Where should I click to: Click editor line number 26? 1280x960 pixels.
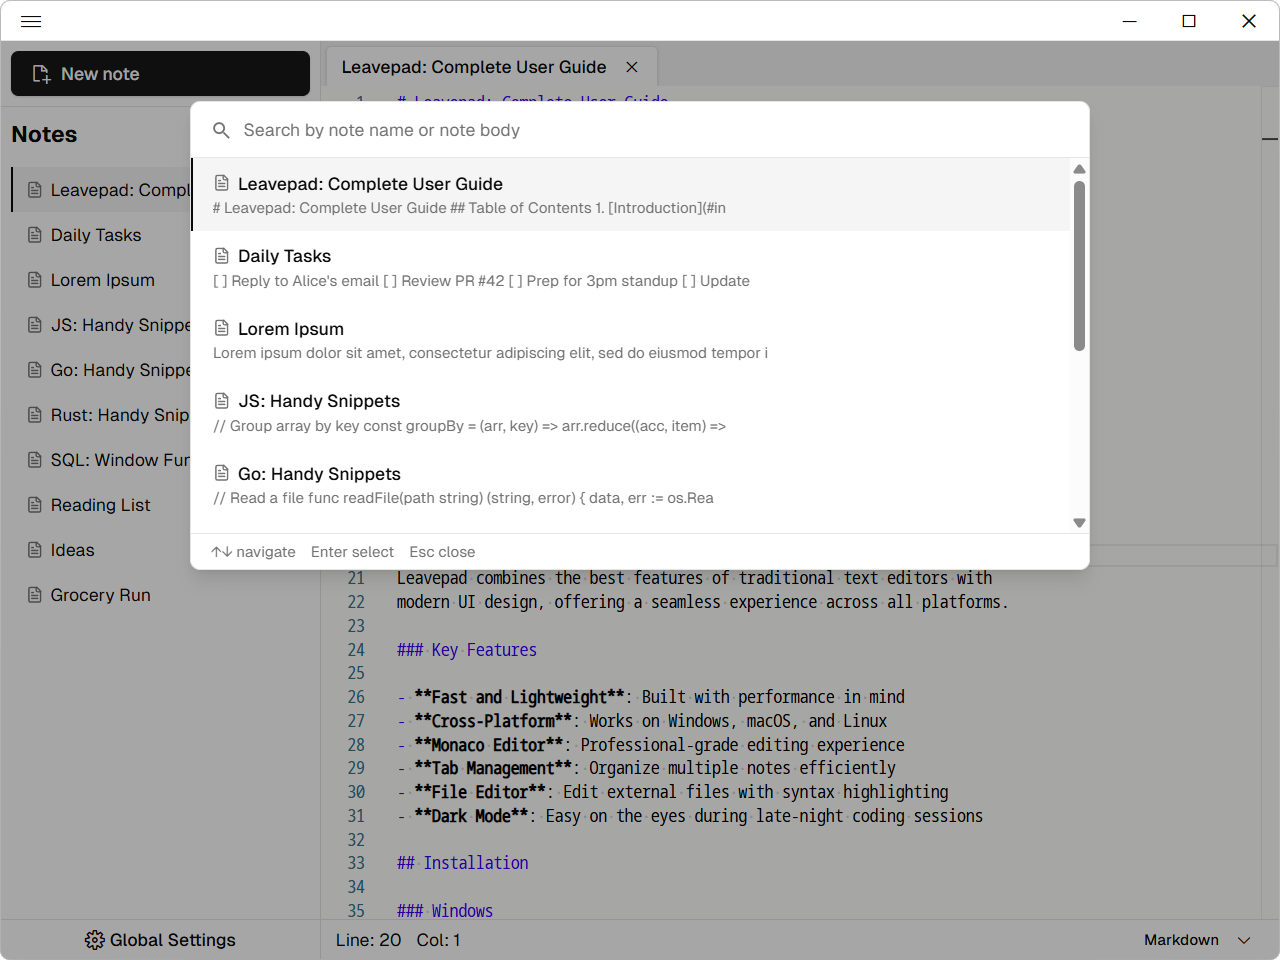coord(356,697)
